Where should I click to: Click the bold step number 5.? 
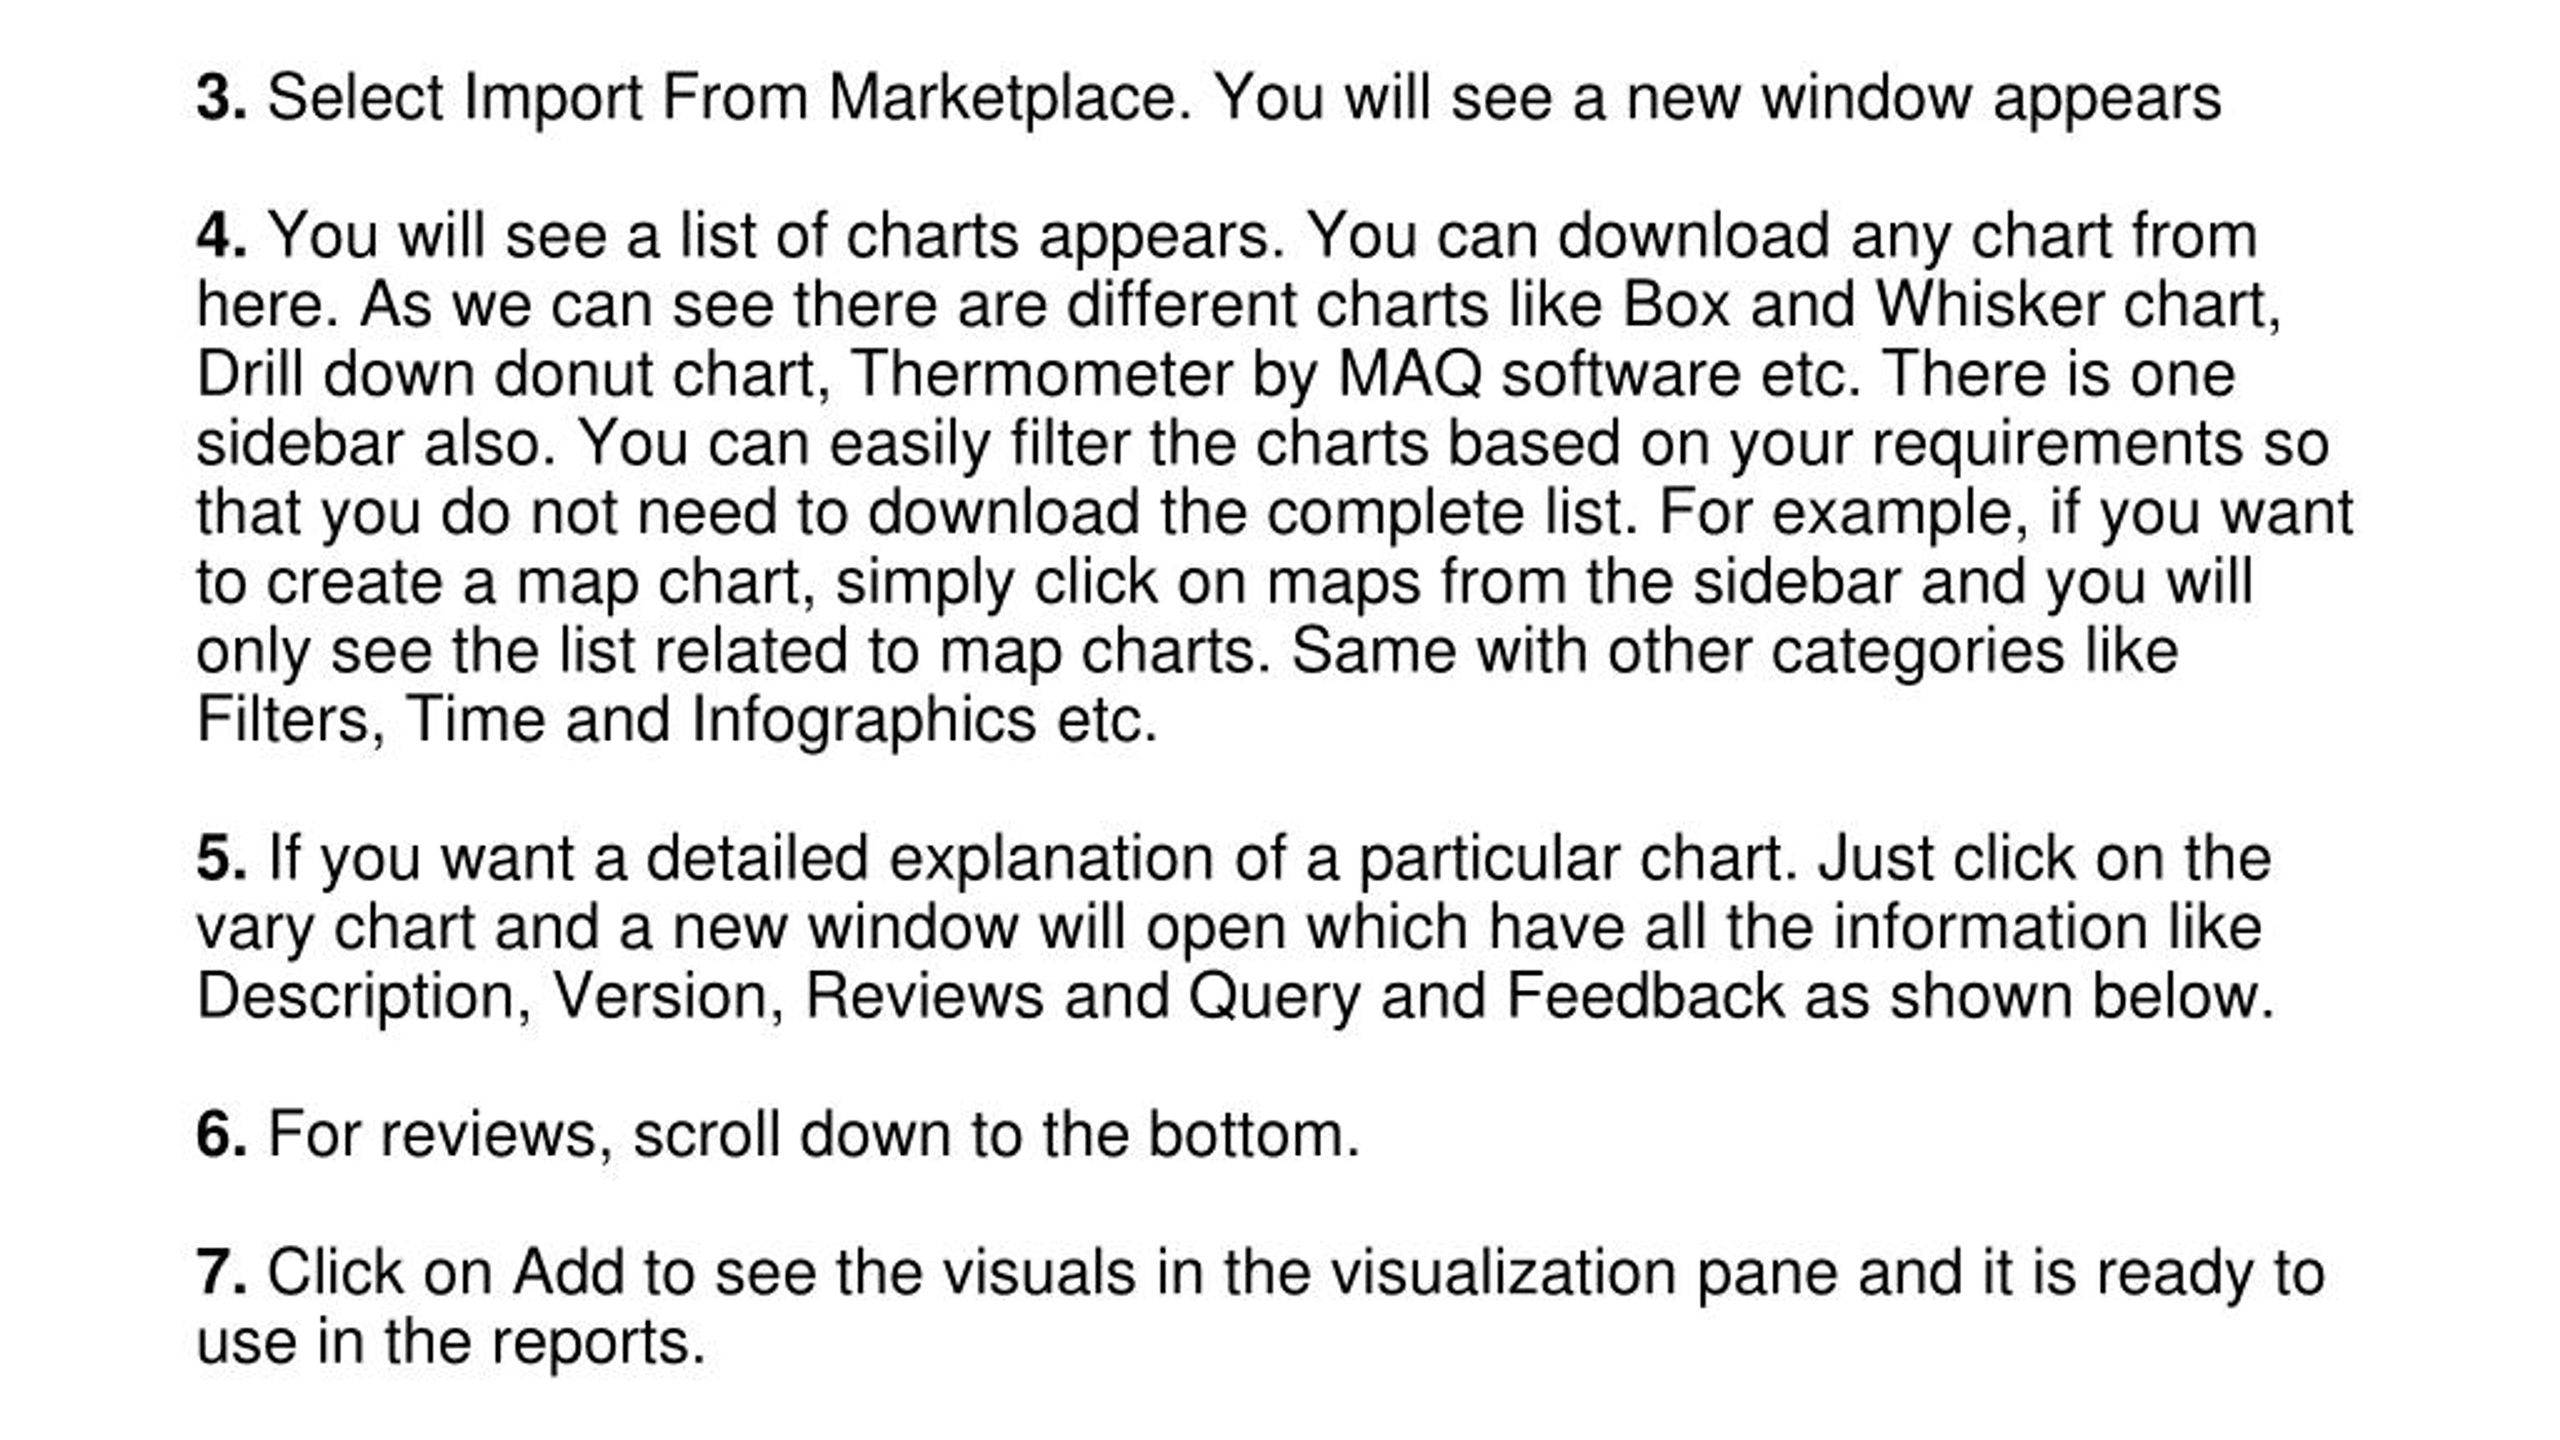[x=221, y=859]
